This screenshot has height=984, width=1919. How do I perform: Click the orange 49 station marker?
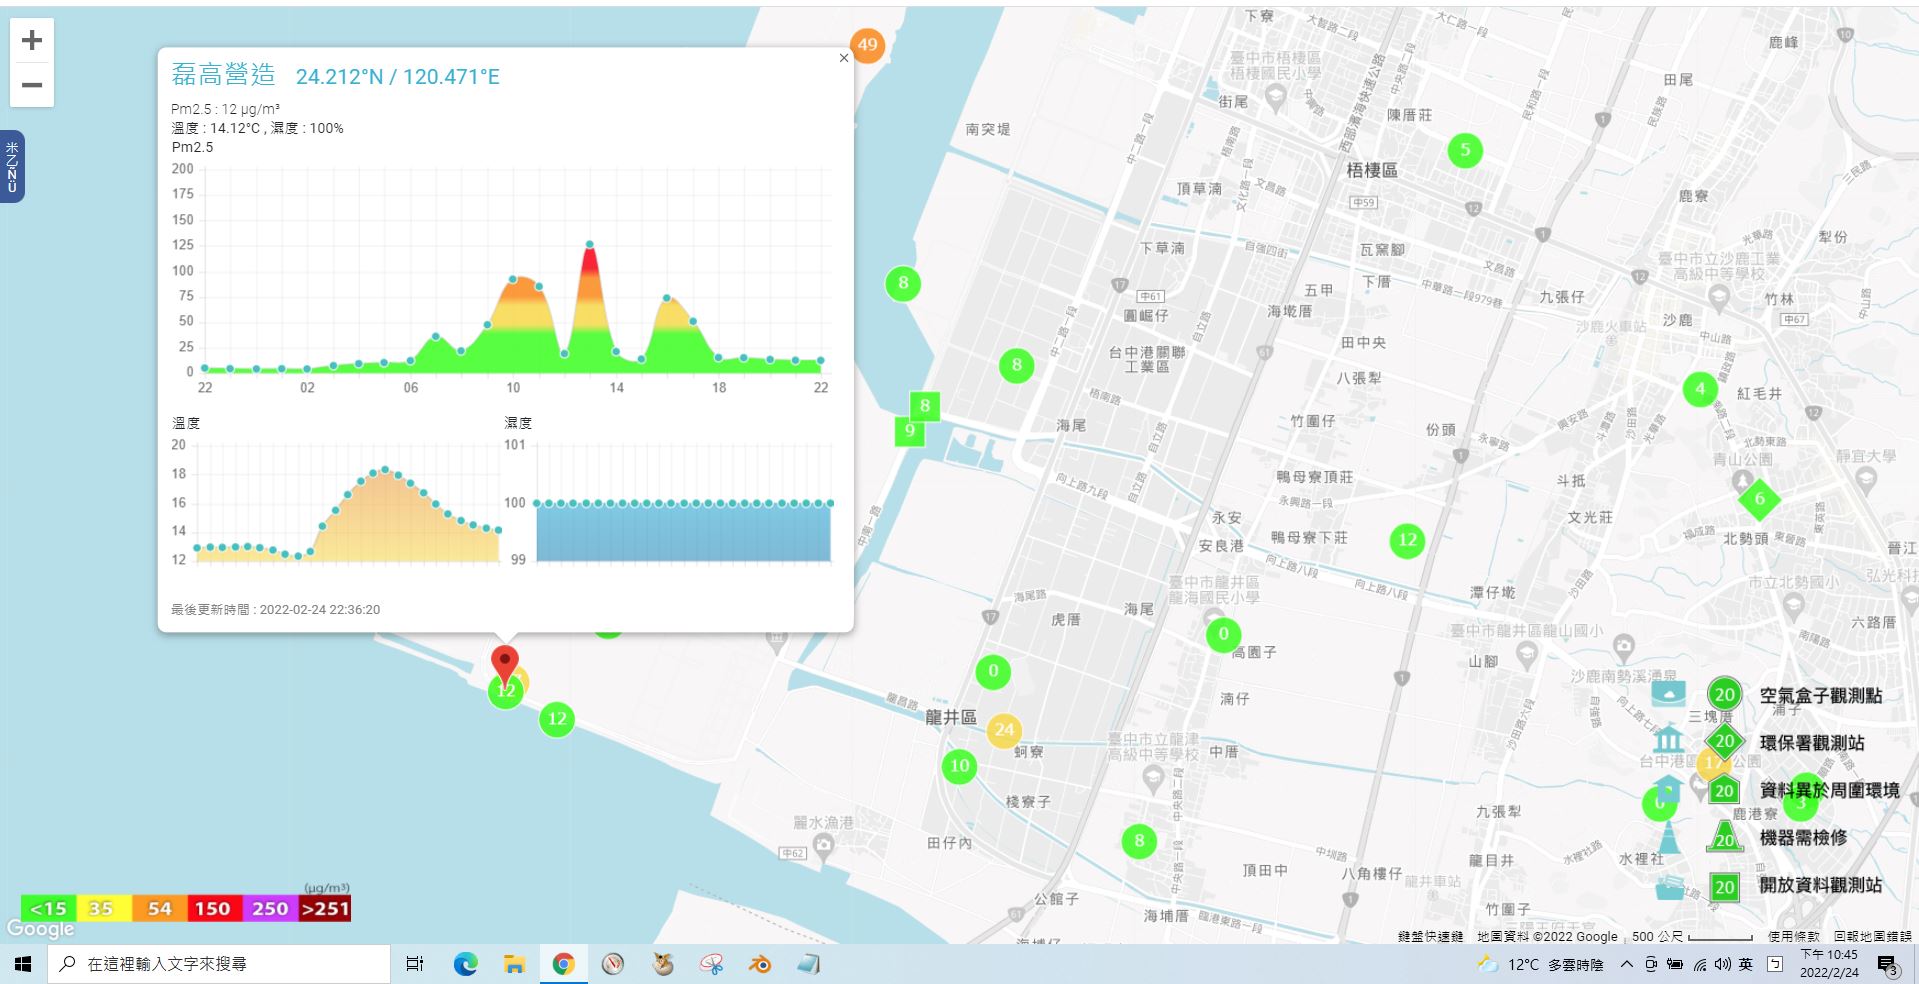pos(867,45)
